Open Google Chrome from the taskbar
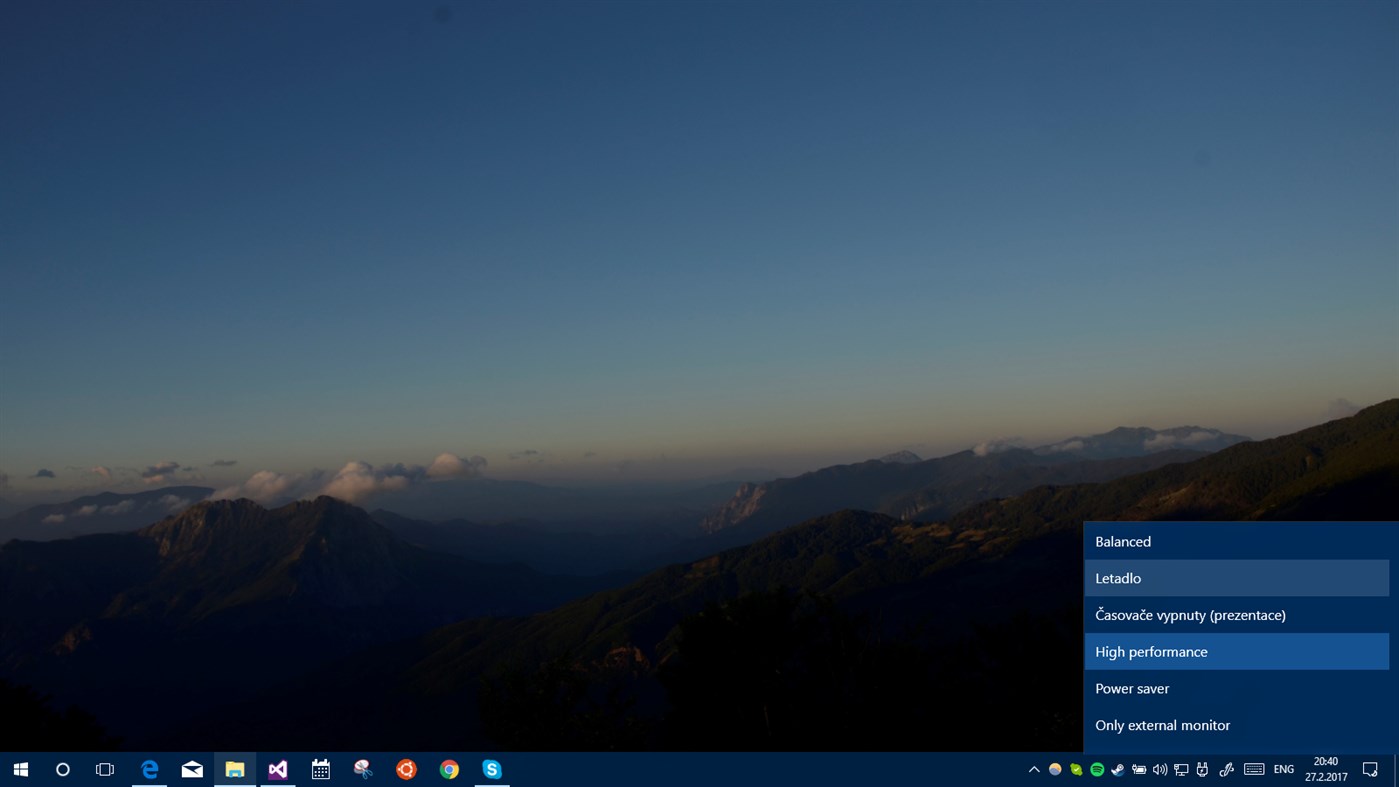 point(448,769)
